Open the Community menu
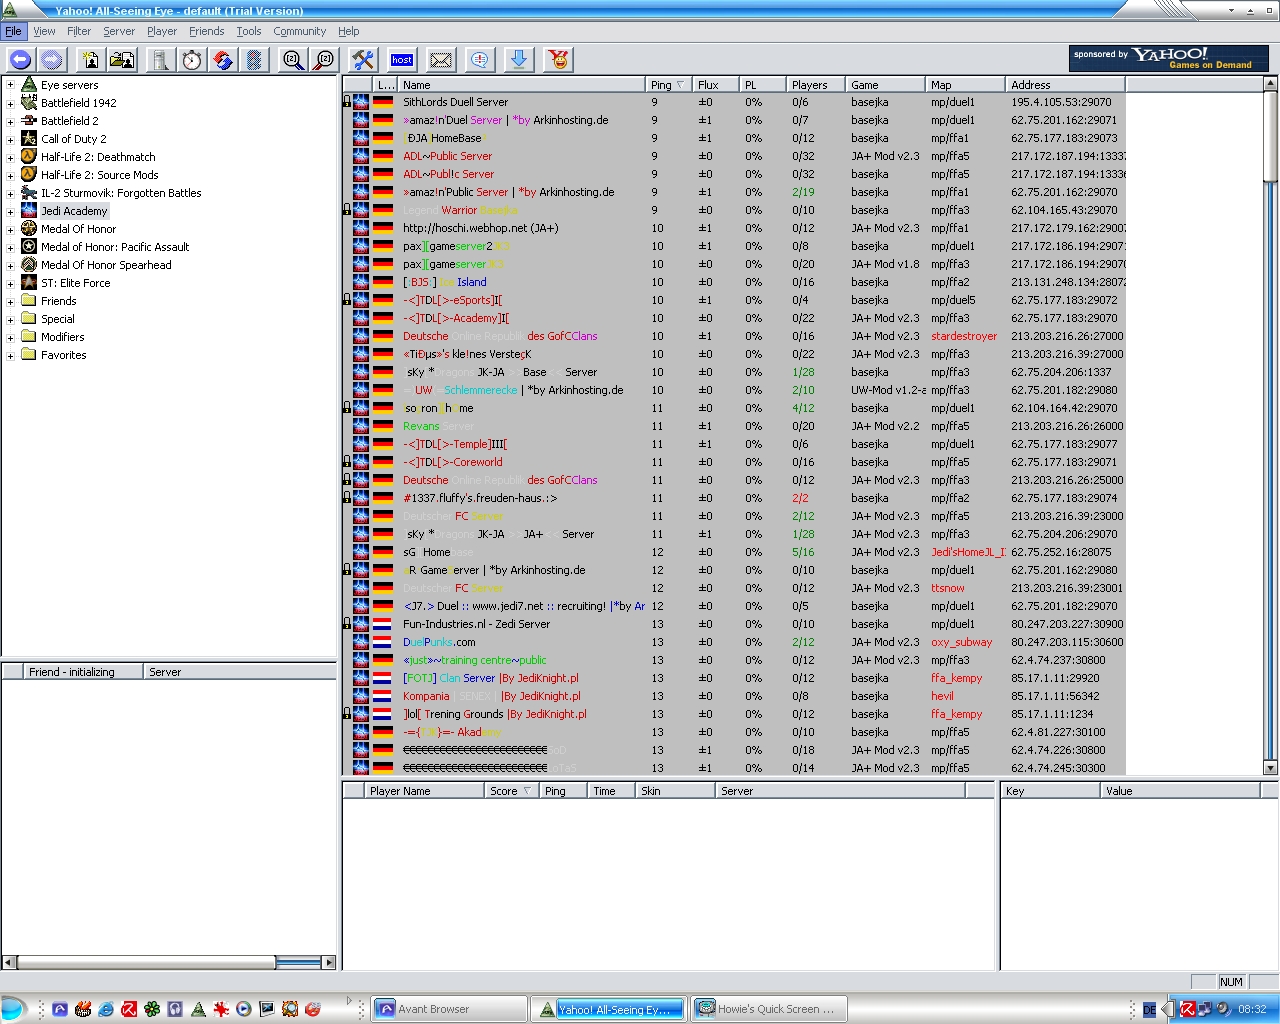 click(x=300, y=31)
